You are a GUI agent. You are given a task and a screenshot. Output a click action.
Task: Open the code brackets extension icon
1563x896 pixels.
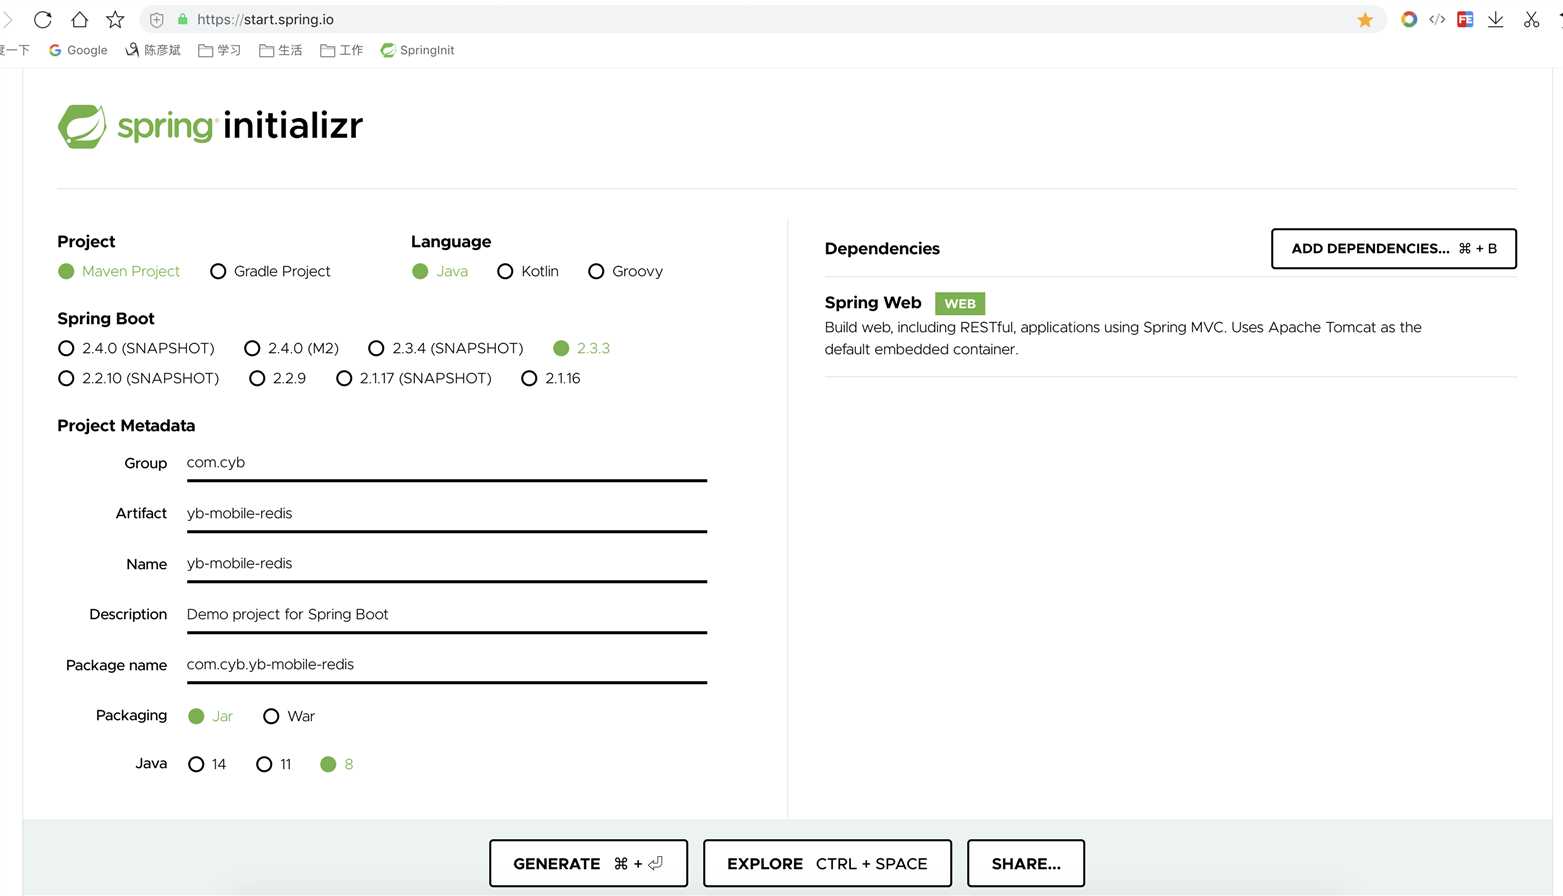[x=1437, y=19]
